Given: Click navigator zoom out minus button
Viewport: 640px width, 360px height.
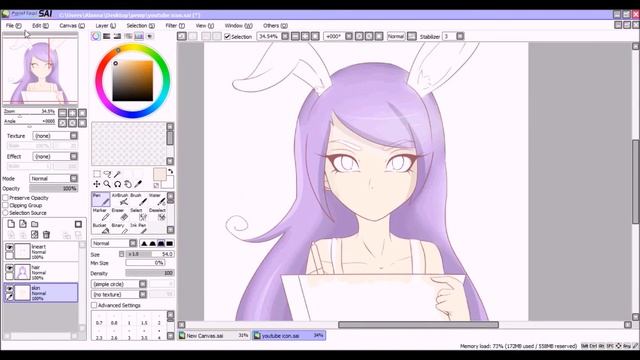Looking at the screenshot, I should (62, 113).
